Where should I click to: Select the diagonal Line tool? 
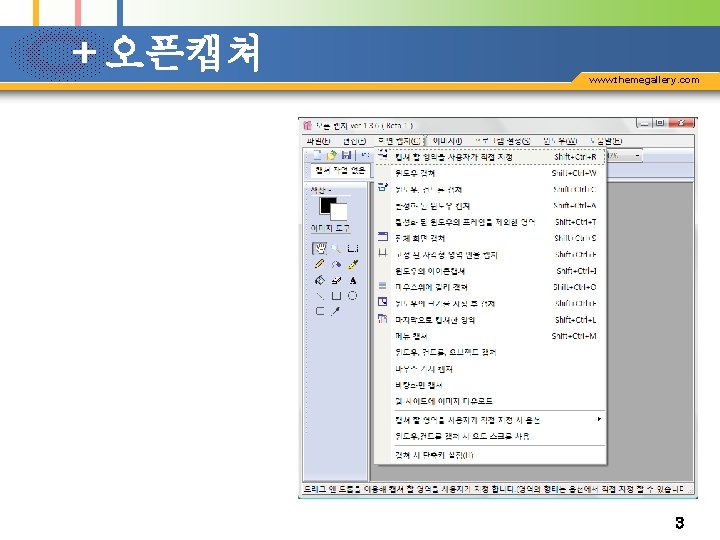point(320,296)
